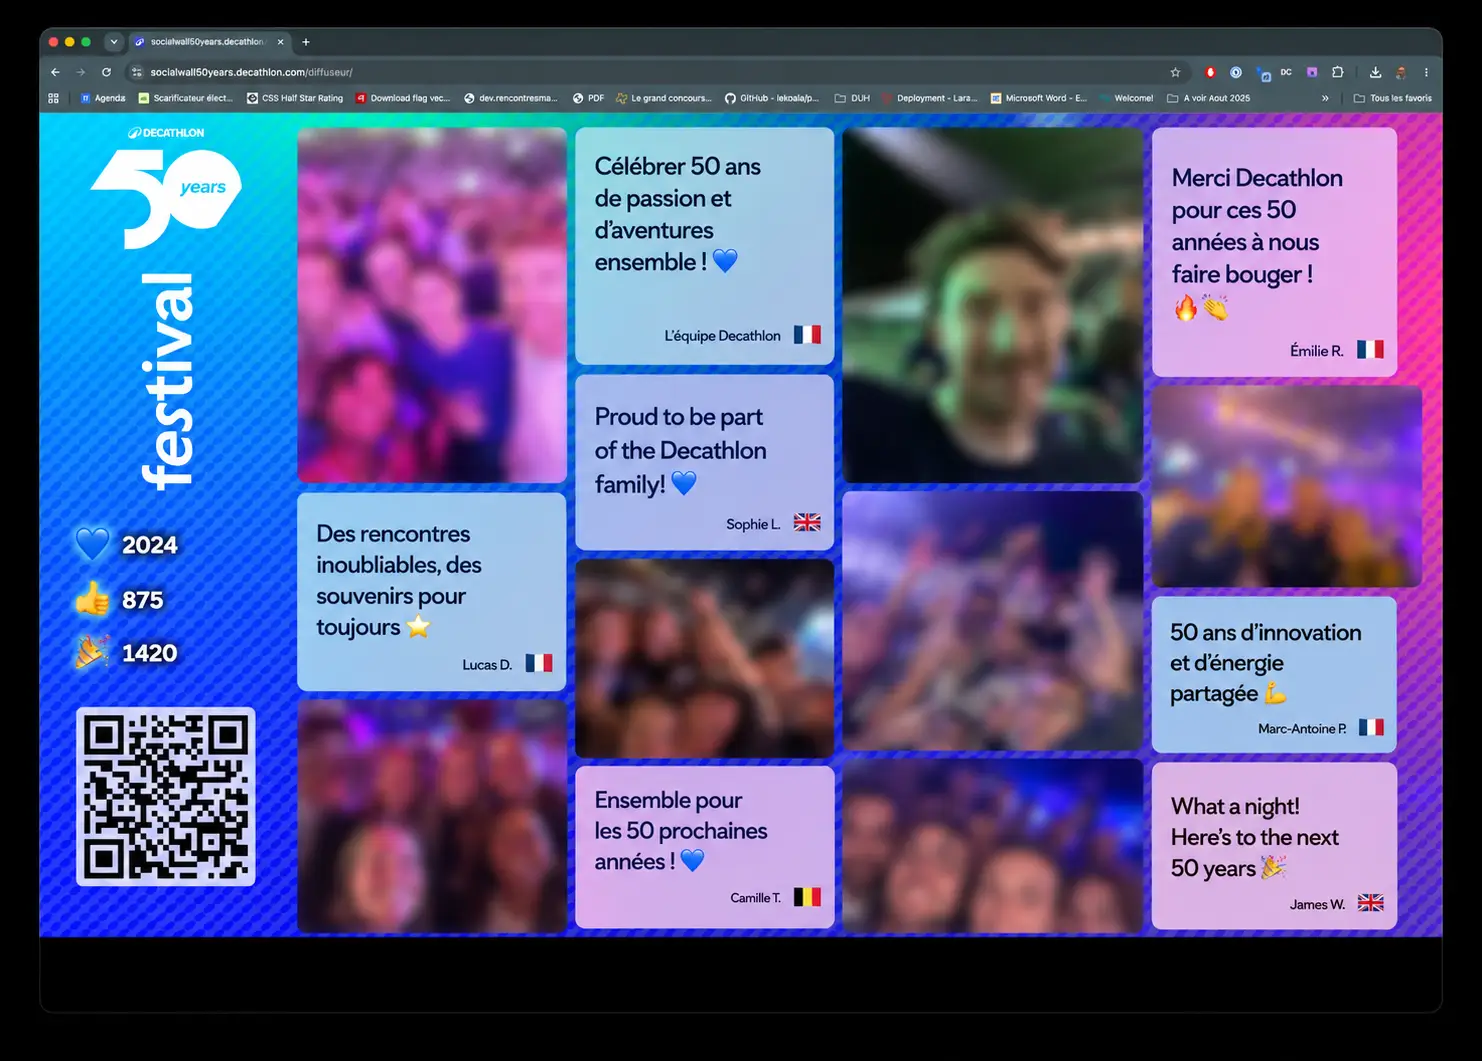Open the DUH bookmarks folder
This screenshot has height=1061, width=1482.
point(853,98)
